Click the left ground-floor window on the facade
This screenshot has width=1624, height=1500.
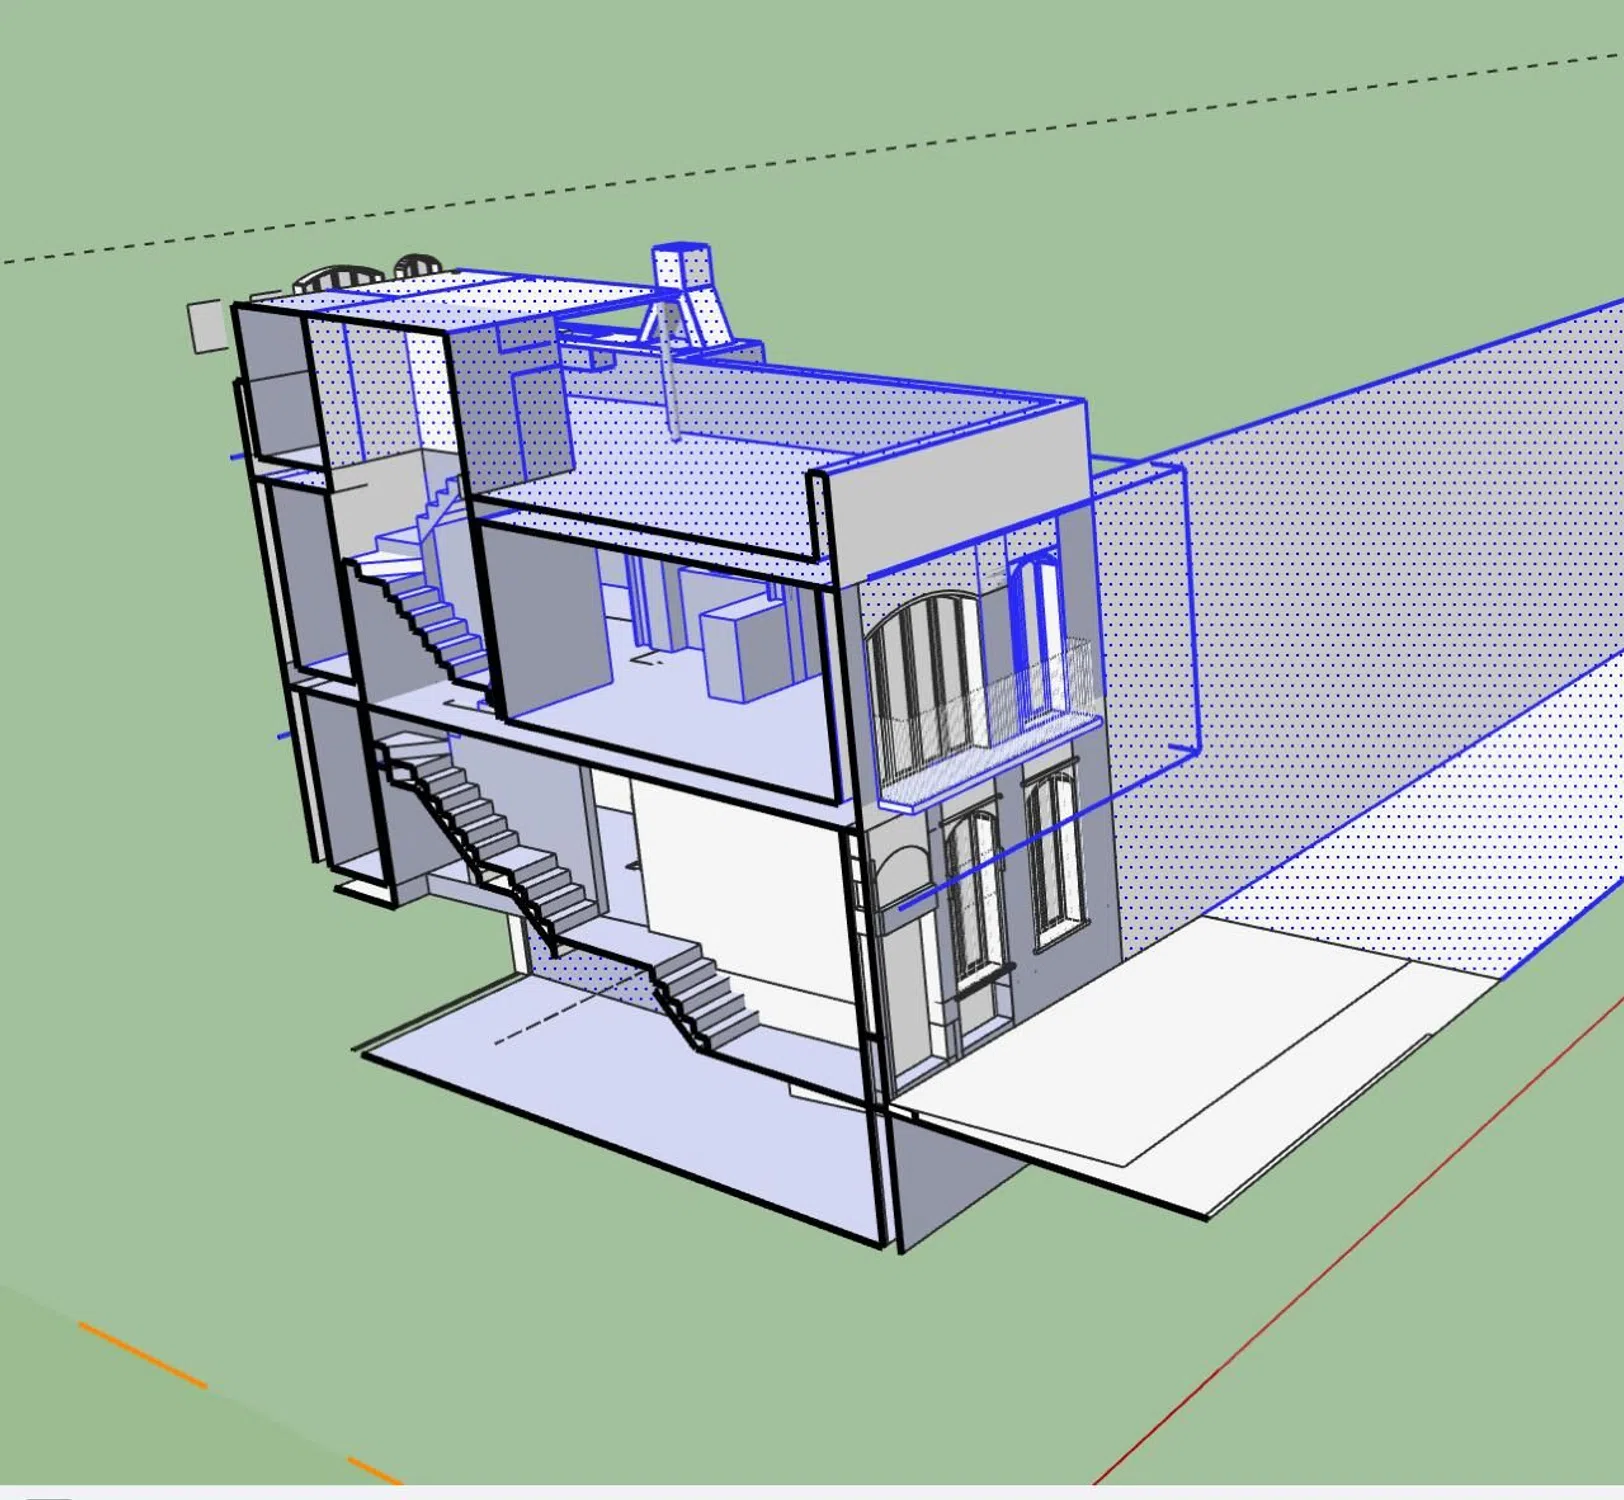[x=970, y=890]
